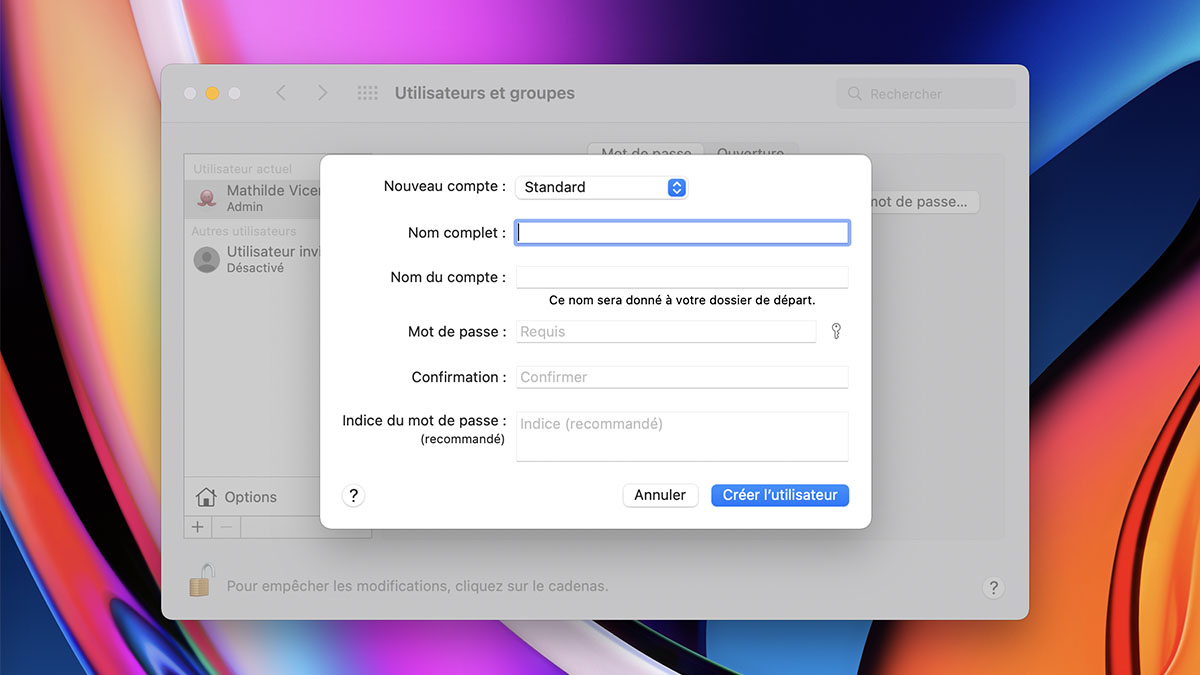Viewport: 1200px width, 675px height.
Task: Cancel with the Annuler button
Action: click(x=660, y=495)
